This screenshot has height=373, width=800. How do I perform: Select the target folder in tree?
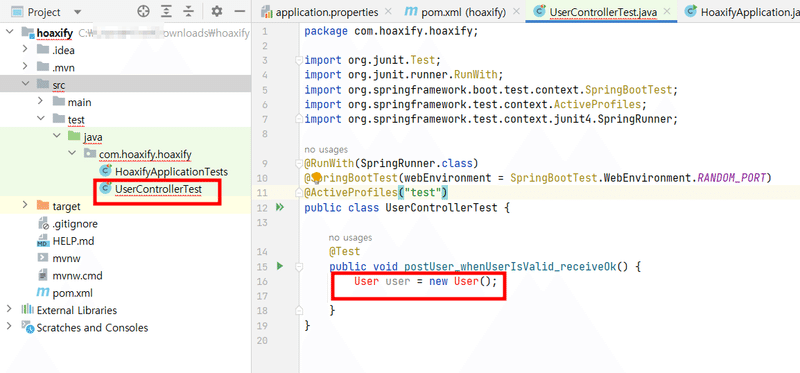click(x=66, y=206)
